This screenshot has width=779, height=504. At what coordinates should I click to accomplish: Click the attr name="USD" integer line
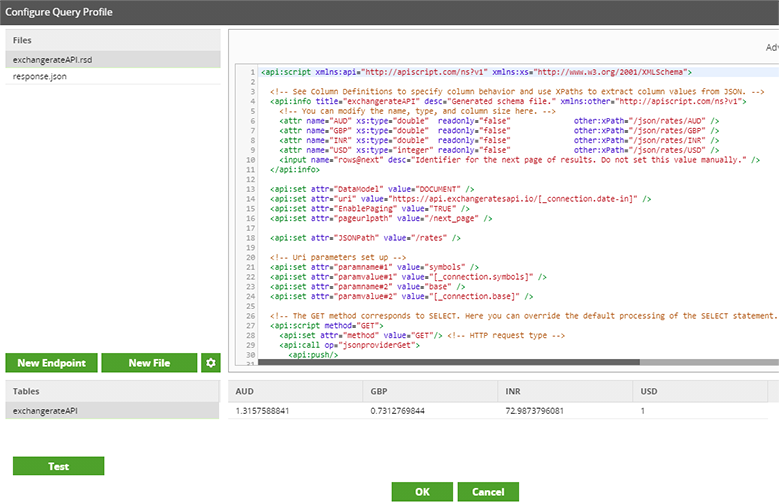coord(499,150)
